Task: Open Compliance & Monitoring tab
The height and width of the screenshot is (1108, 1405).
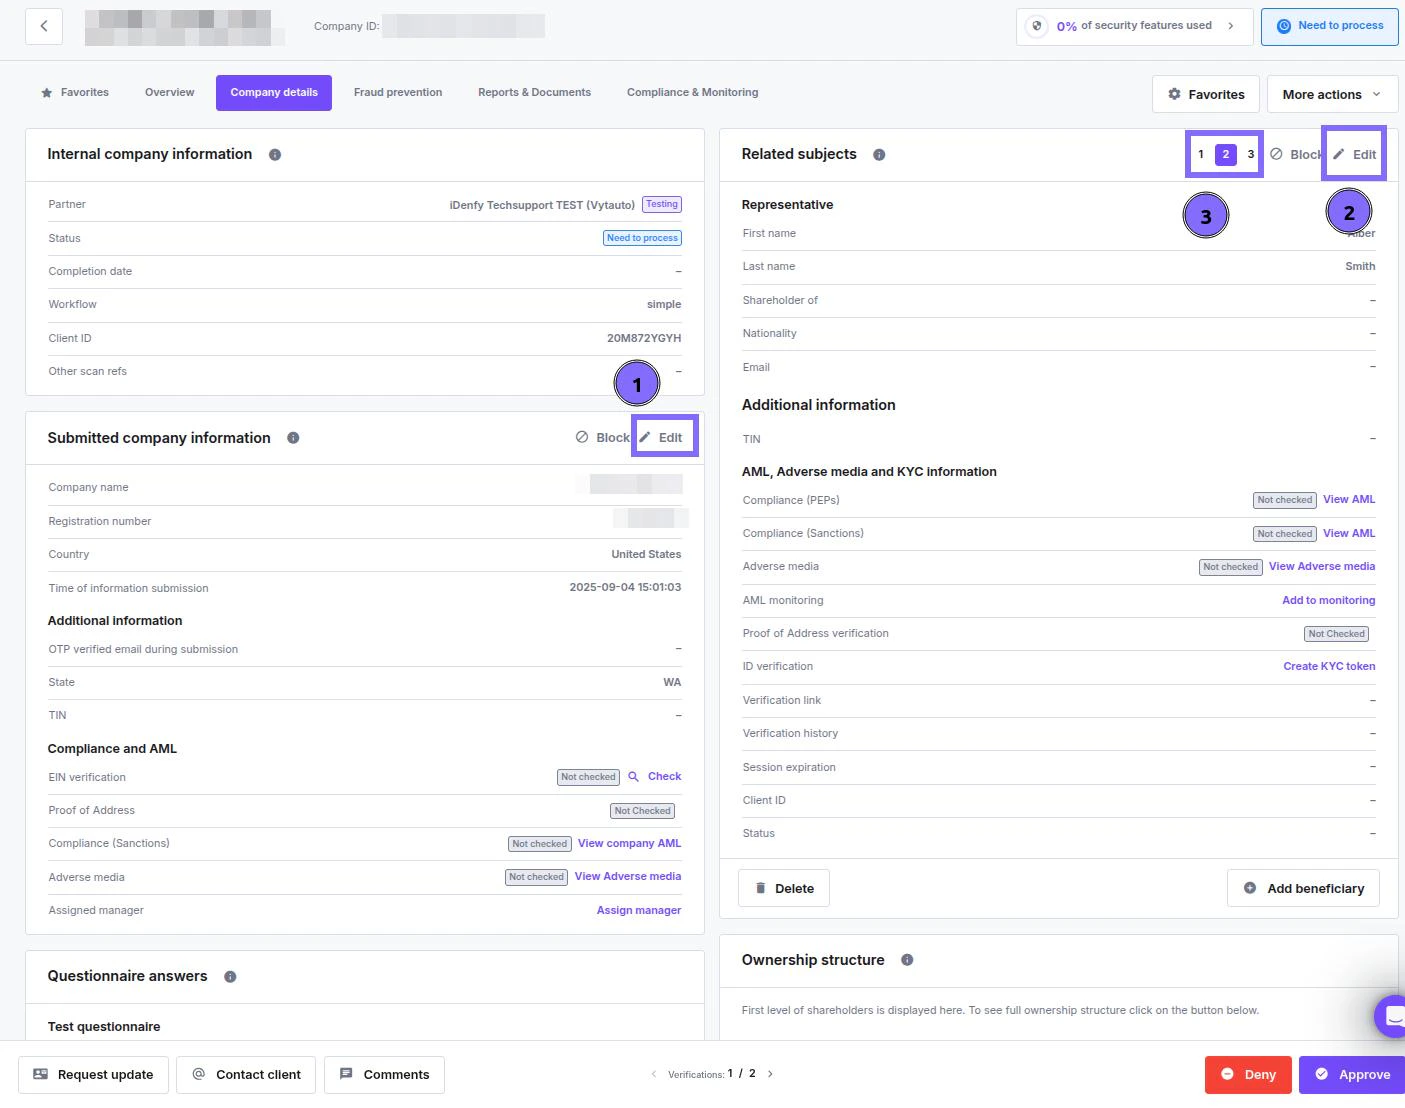Action: [x=692, y=92]
